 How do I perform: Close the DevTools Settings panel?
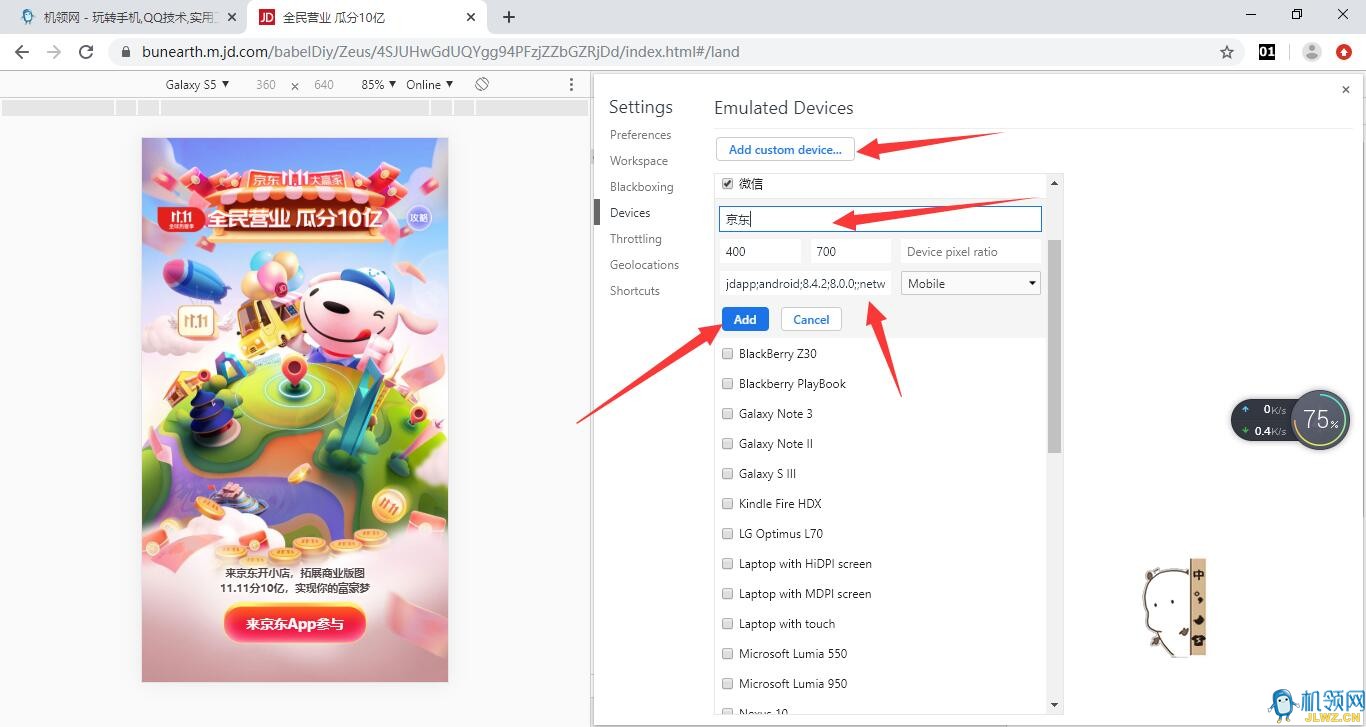(1345, 90)
